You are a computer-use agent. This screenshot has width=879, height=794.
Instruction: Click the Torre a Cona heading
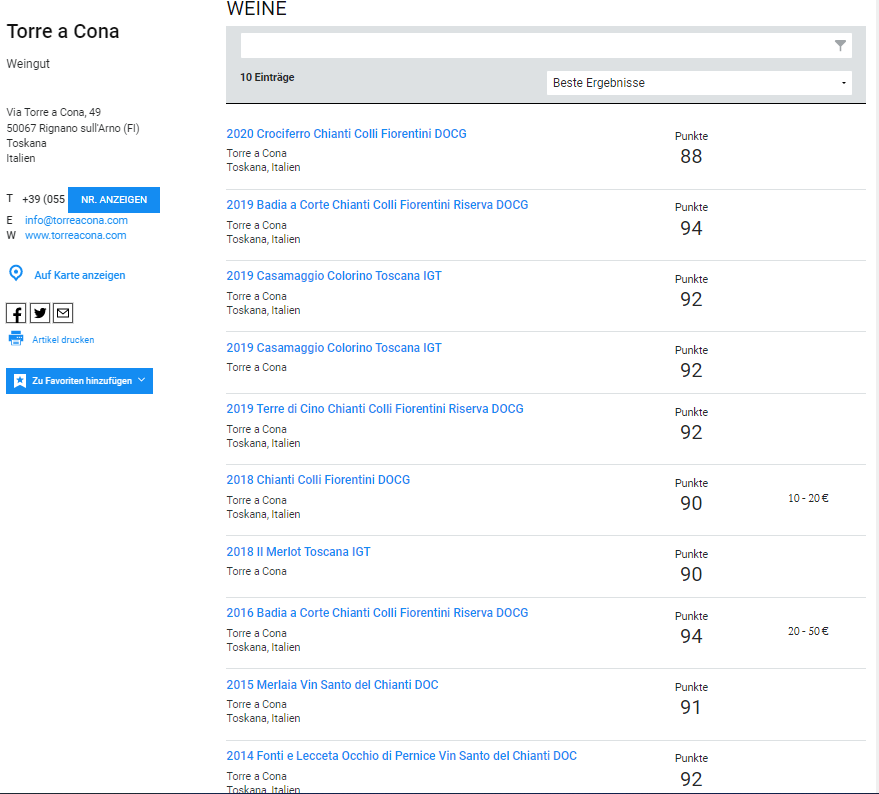pyautogui.click(x=63, y=31)
